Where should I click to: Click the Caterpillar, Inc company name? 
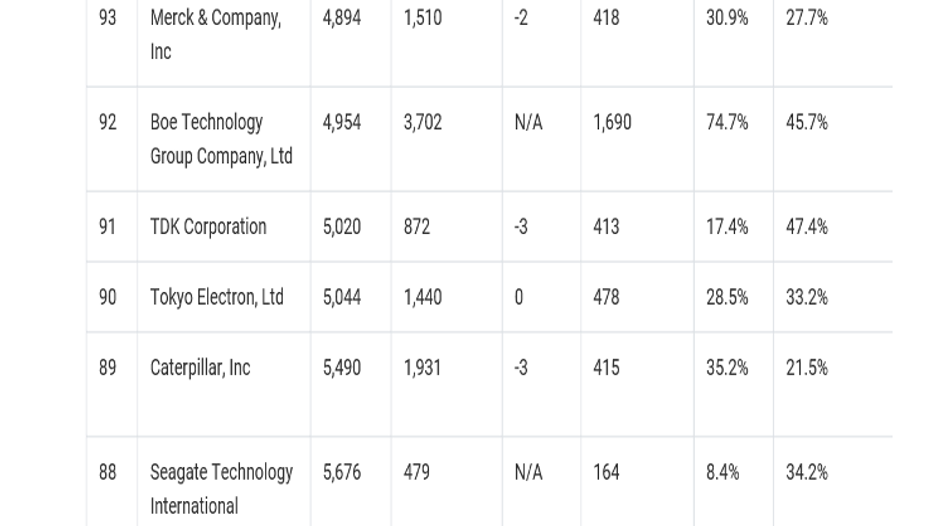point(200,368)
